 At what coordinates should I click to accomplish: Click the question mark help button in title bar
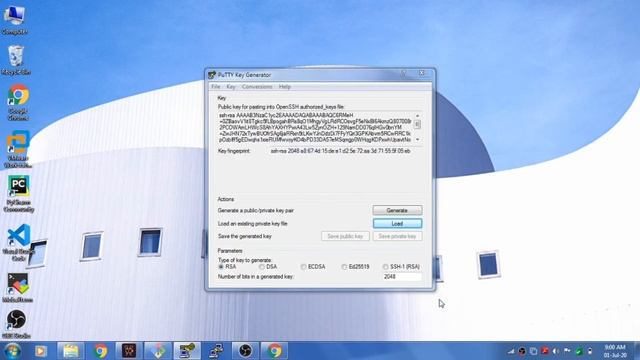click(x=403, y=73)
